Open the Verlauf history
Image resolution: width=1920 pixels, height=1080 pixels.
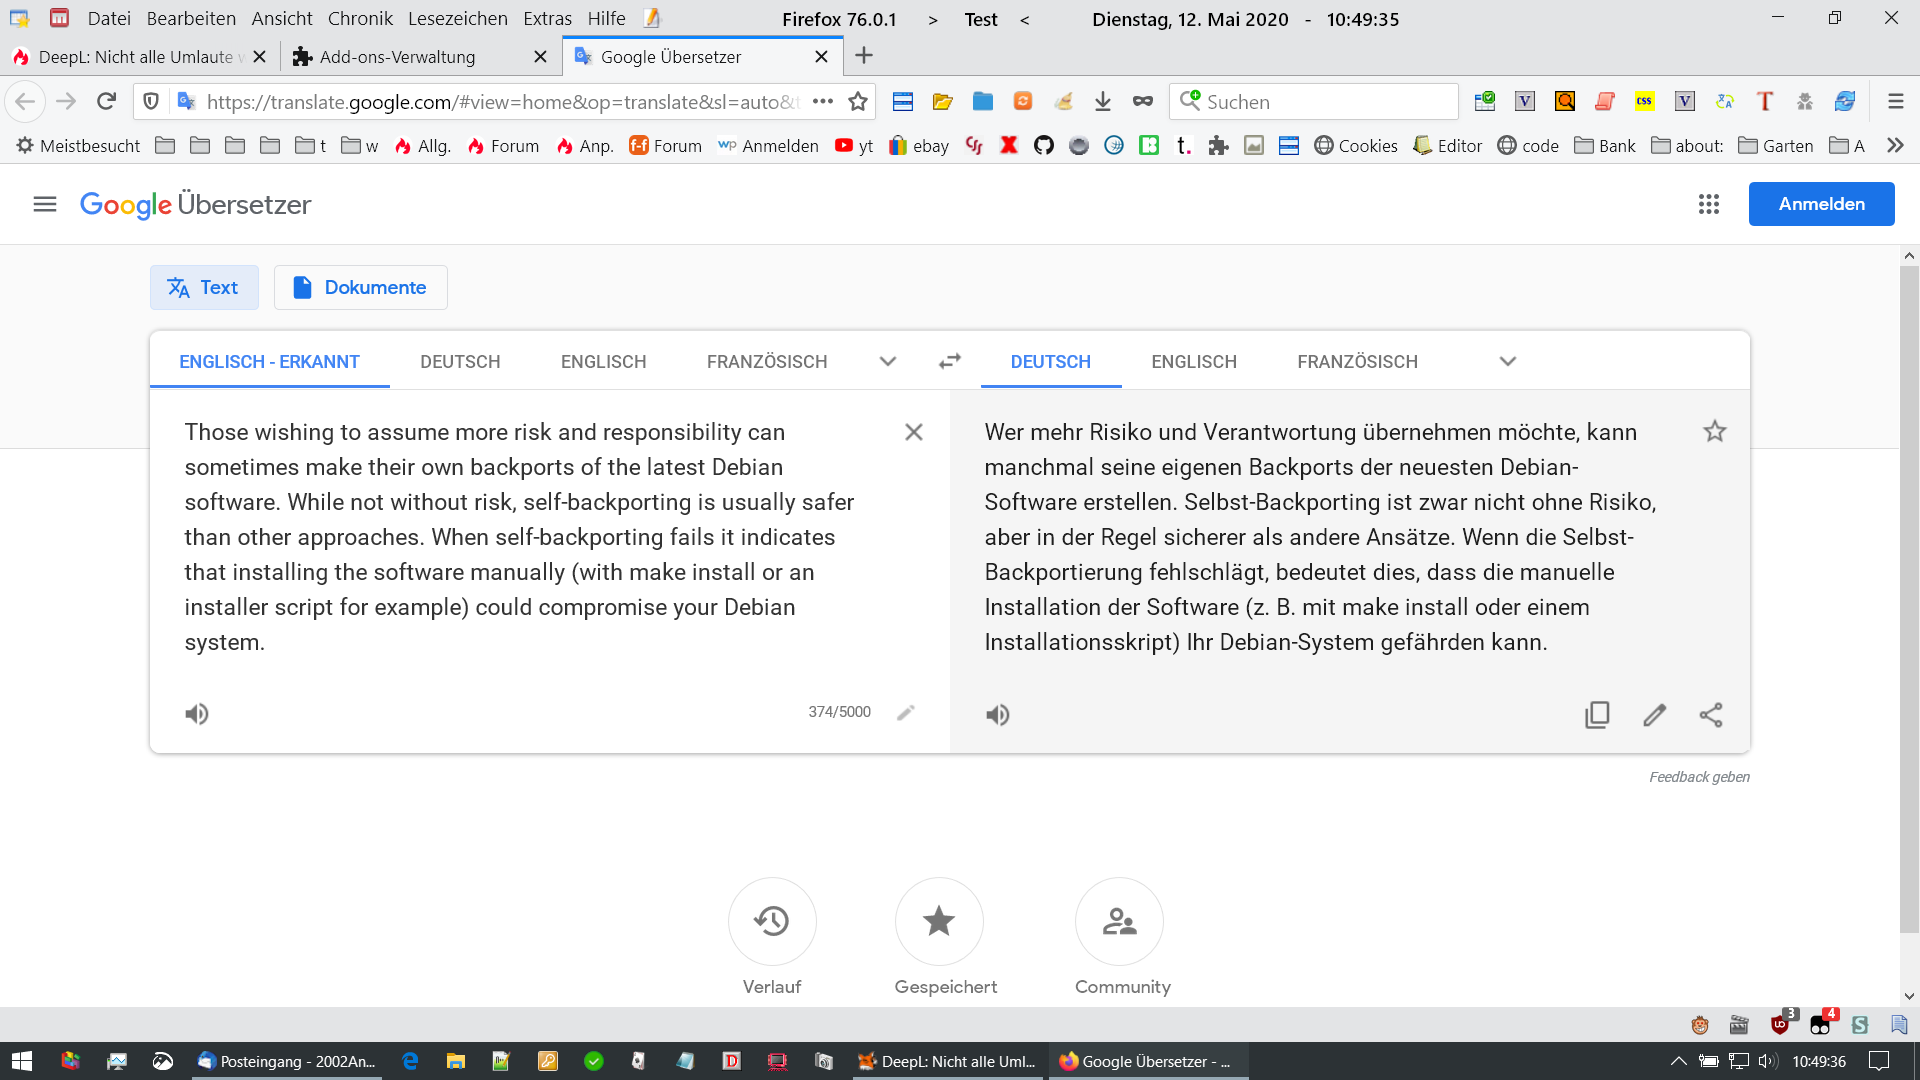(771, 921)
